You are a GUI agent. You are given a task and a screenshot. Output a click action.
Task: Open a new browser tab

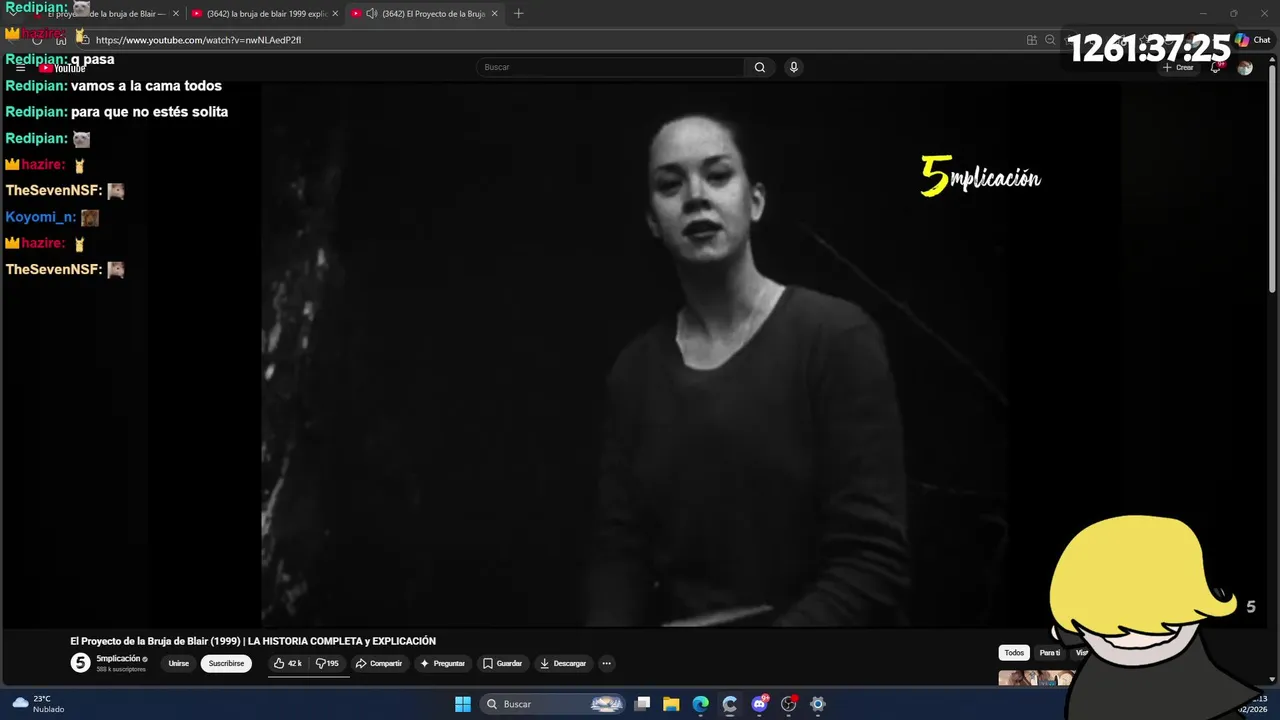pos(518,14)
